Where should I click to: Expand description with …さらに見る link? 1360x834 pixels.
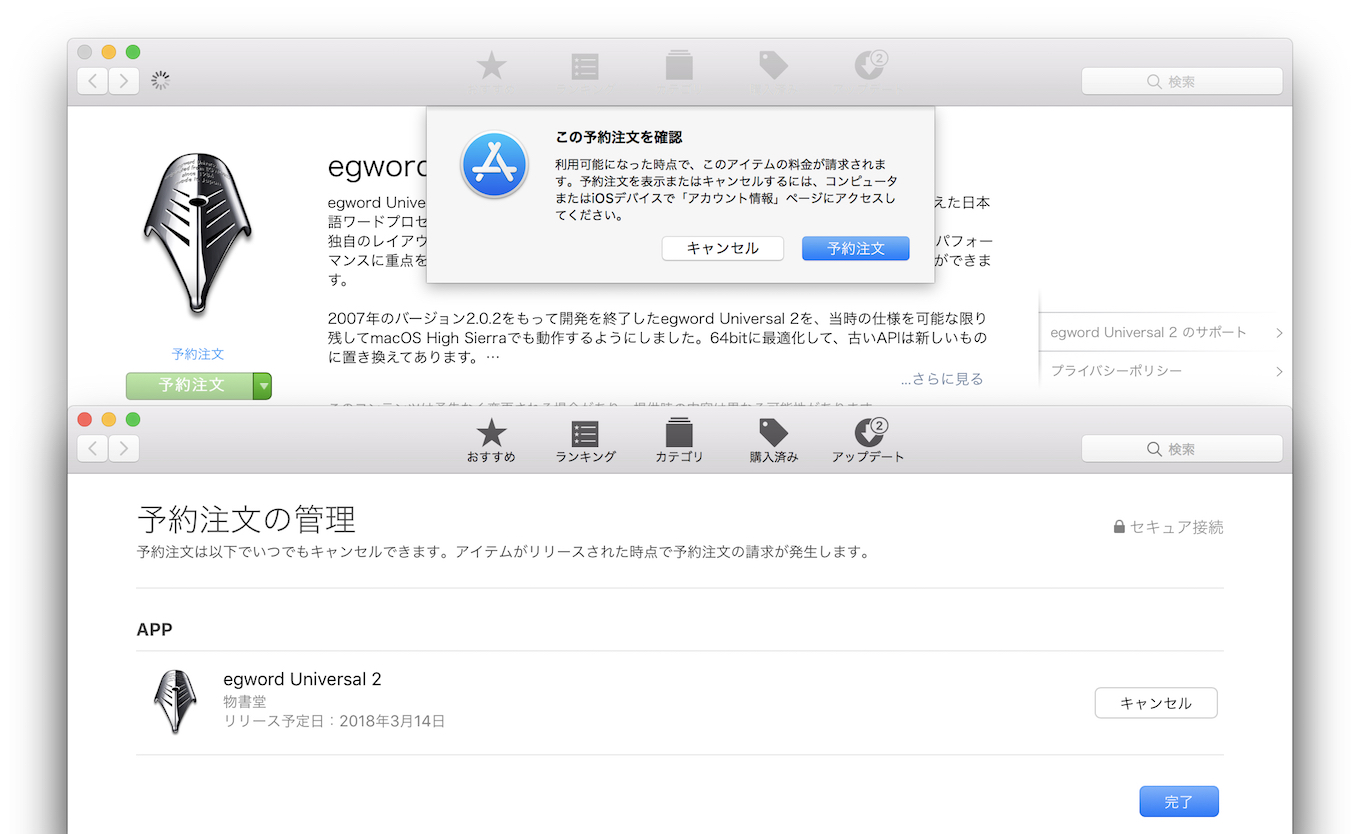click(941, 379)
